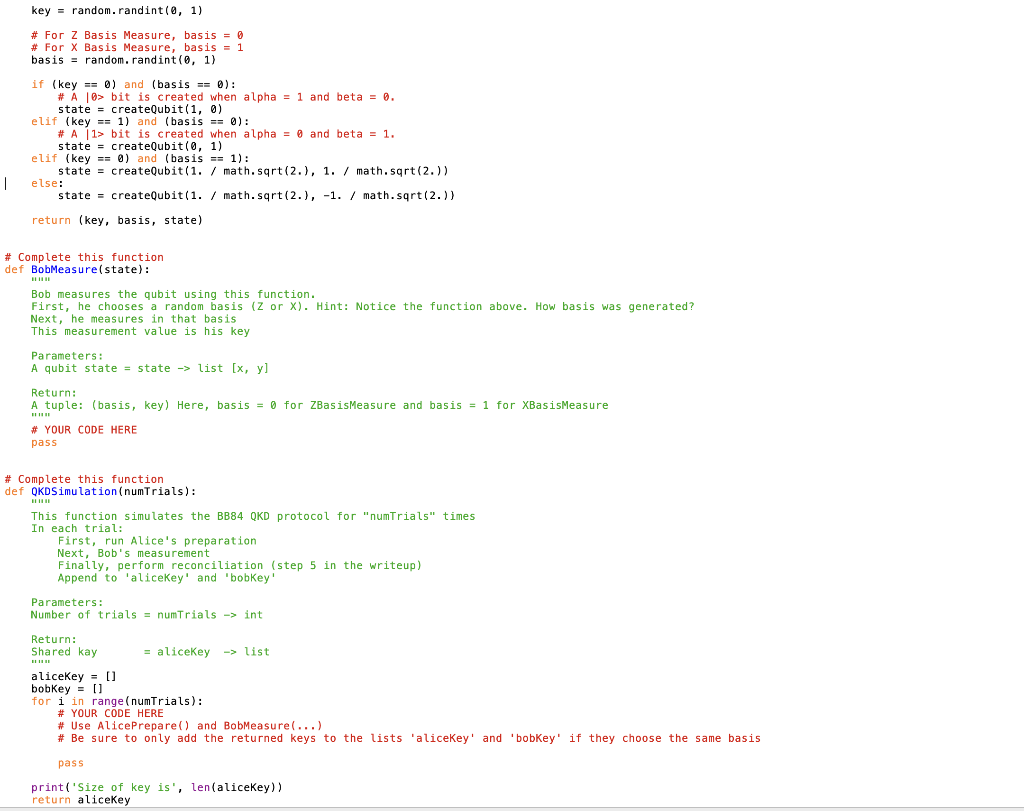Click the pass statement inside the for loop
The image size is (1024, 811).
[x=70, y=762]
